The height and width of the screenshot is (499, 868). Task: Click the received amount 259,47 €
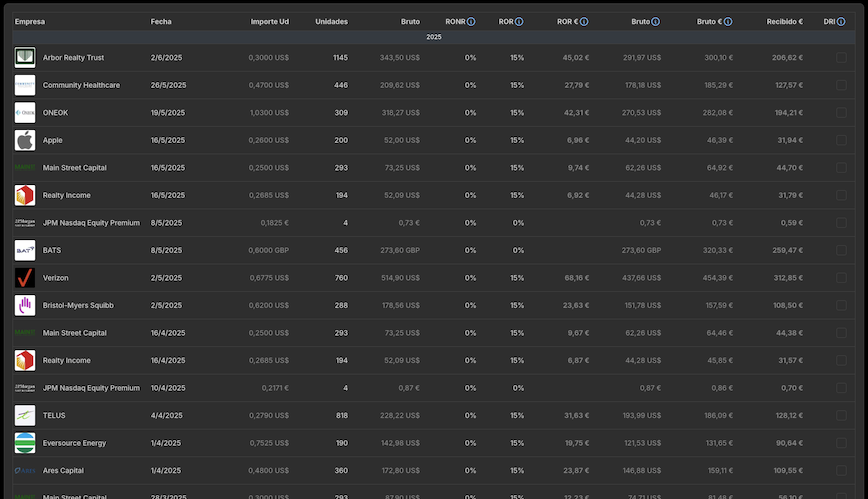click(787, 250)
